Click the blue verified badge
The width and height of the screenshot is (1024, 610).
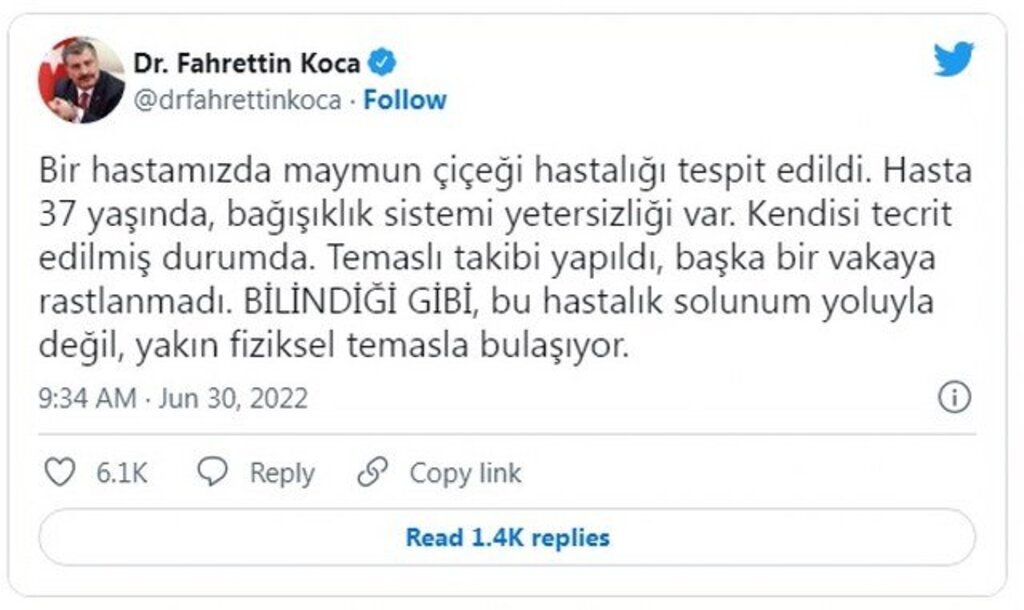tap(382, 62)
